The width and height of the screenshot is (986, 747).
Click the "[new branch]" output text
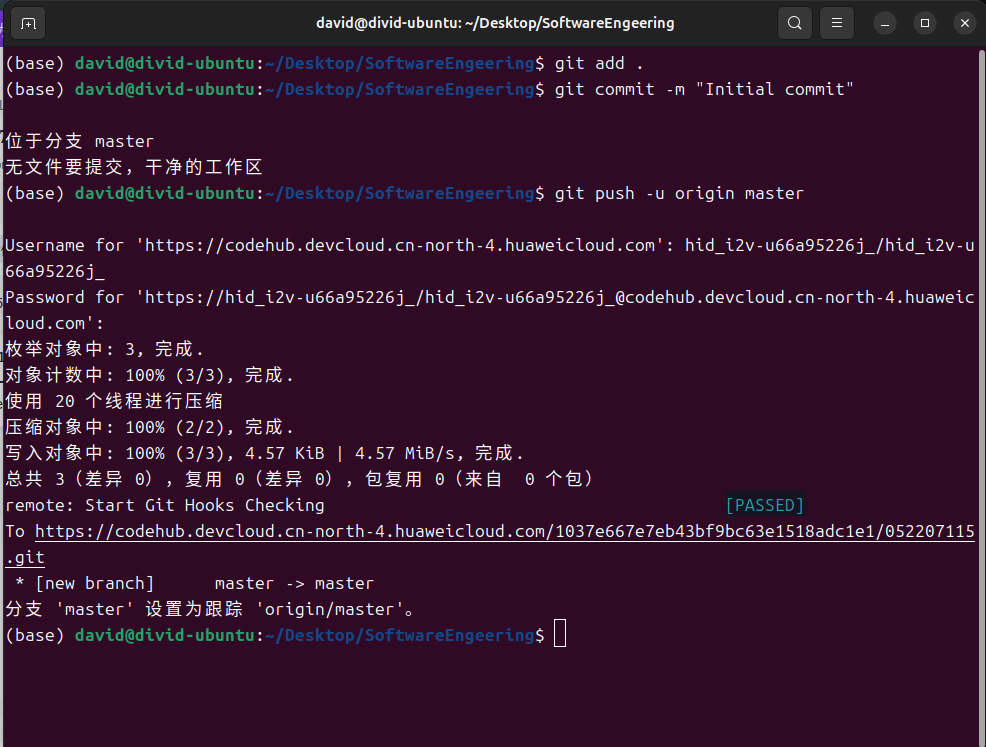point(95,583)
